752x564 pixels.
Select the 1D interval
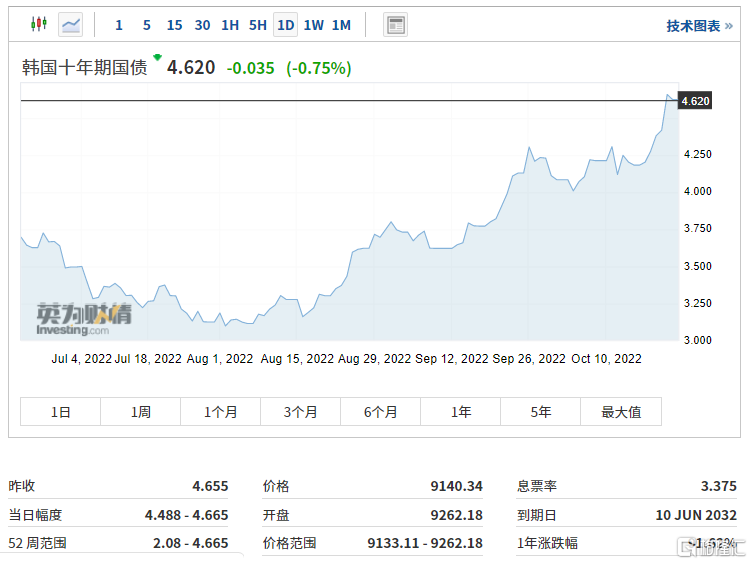click(286, 25)
